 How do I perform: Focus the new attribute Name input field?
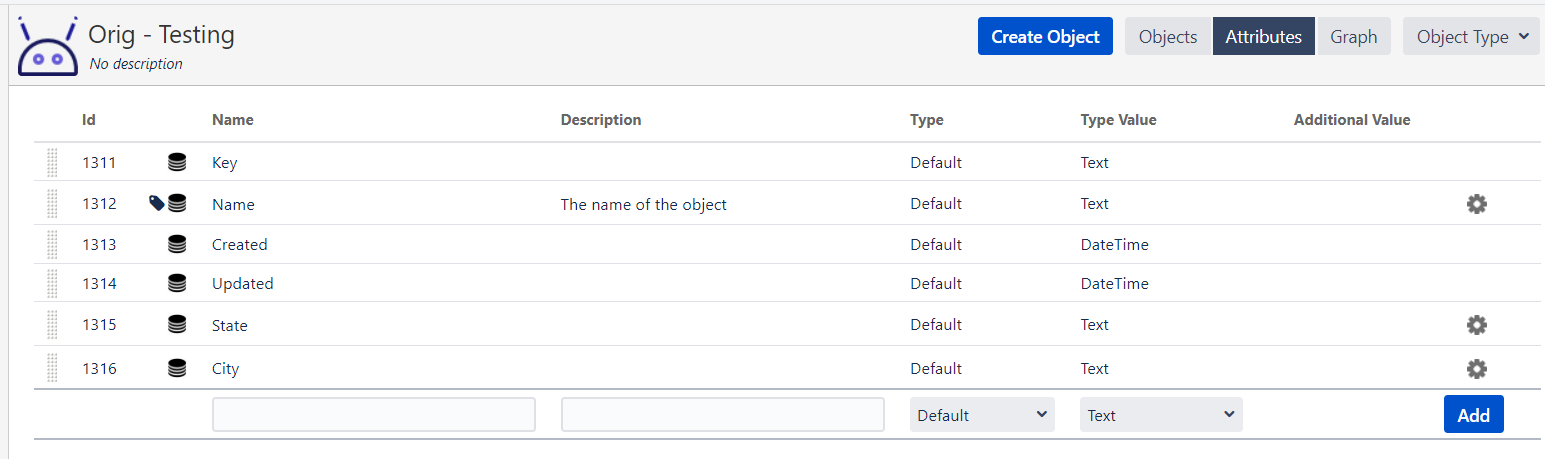374,414
